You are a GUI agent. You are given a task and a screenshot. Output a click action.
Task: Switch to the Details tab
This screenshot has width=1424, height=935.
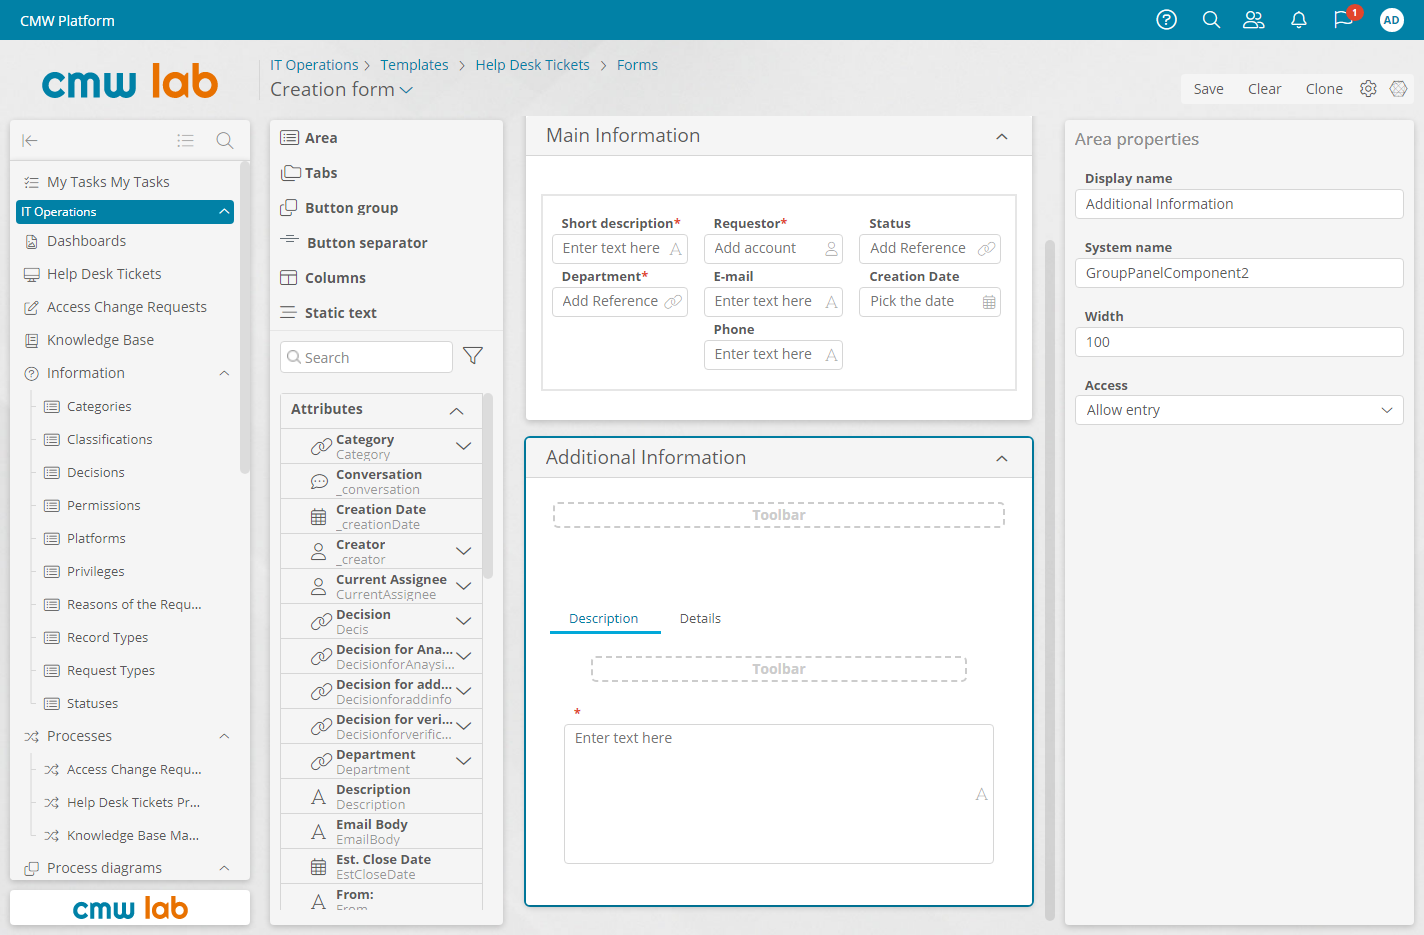(700, 618)
